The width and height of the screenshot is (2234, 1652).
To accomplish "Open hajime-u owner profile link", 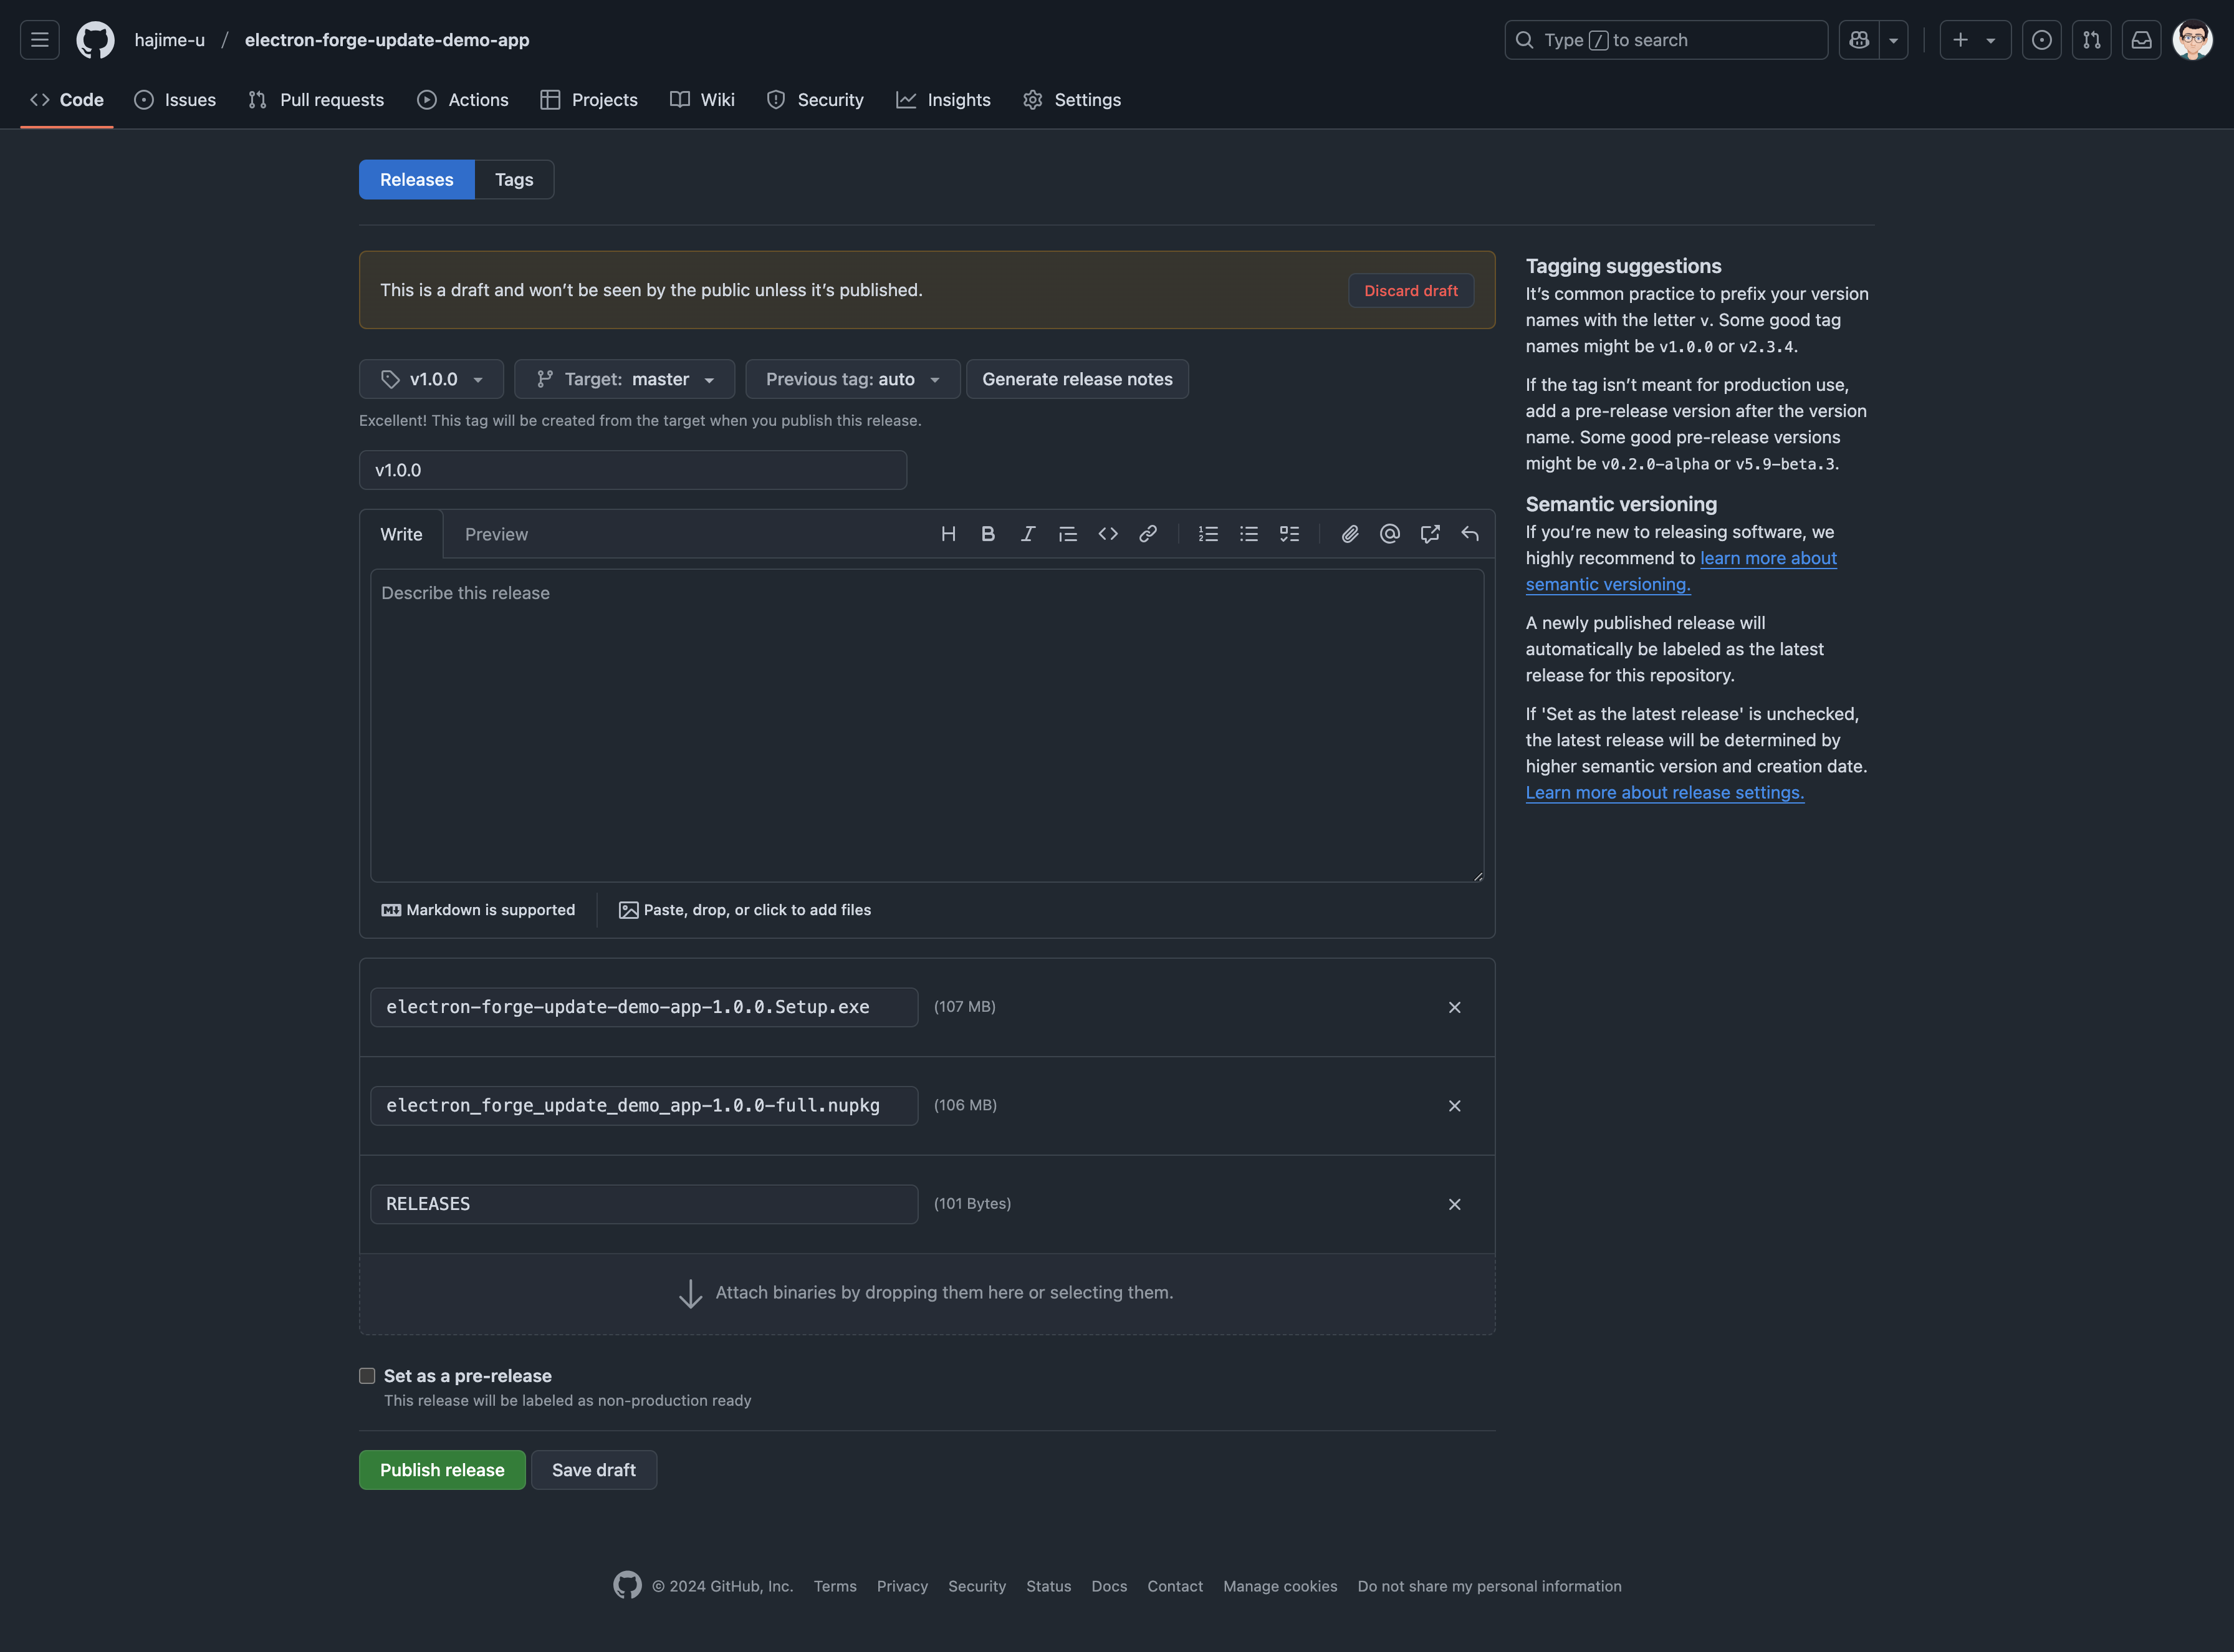I will click(x=170, y=40).
